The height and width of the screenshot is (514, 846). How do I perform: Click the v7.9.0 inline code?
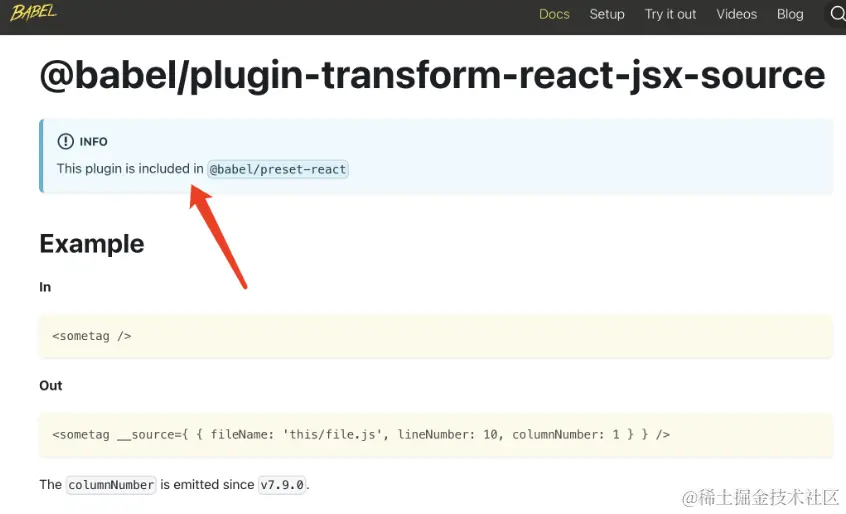[x=282, y=485]
